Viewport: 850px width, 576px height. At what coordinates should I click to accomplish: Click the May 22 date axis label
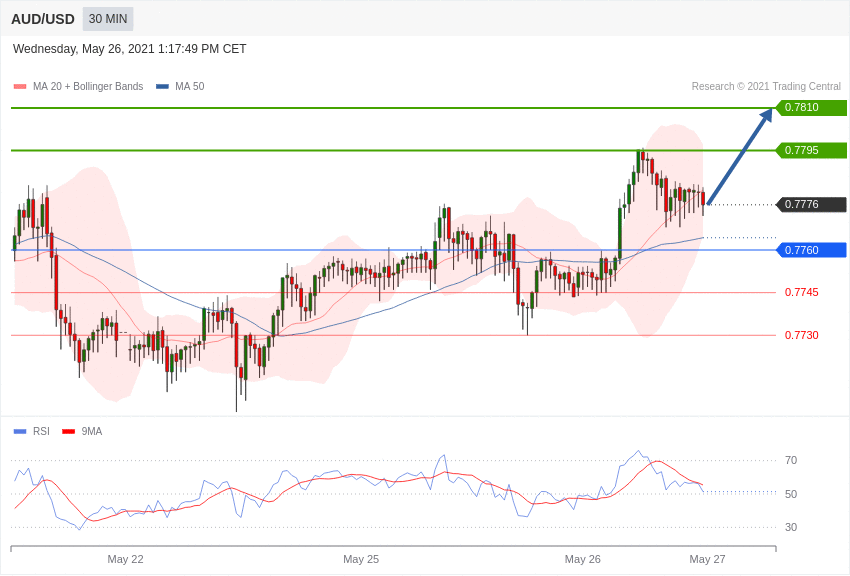point(125,559)
